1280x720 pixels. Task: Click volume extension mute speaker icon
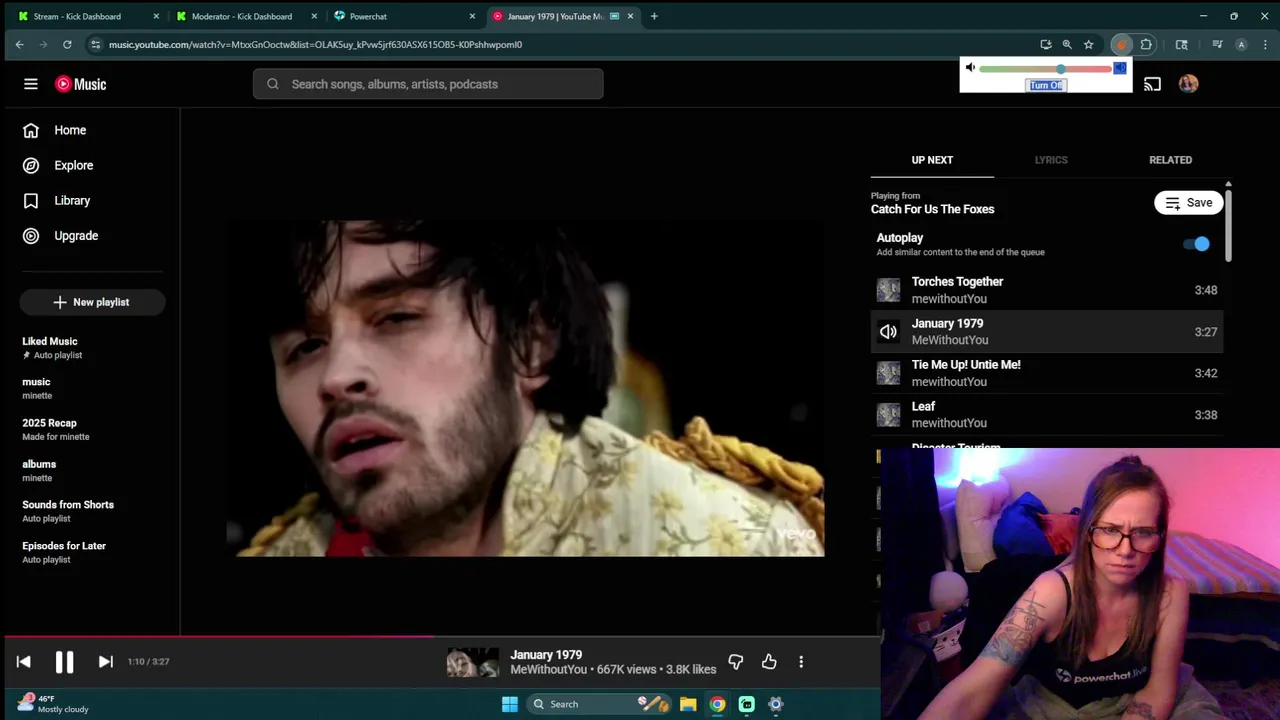click(x=970, y=68)
